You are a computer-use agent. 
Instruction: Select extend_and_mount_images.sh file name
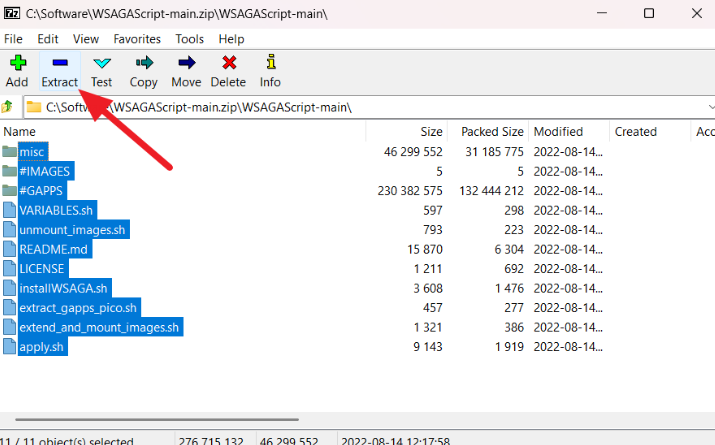point(99,327)
